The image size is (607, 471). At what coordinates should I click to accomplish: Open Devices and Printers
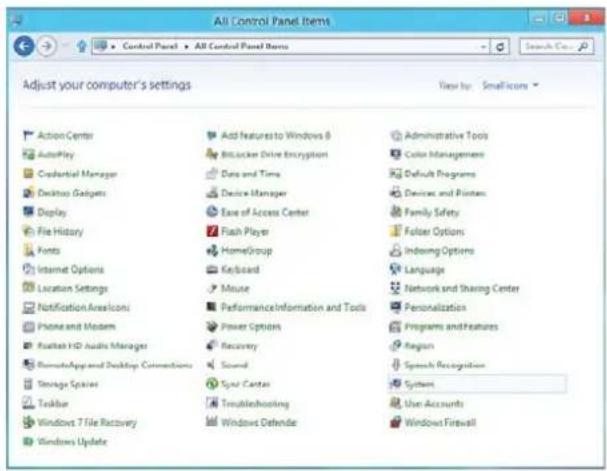pyautogui.click(x=445, y=193)
